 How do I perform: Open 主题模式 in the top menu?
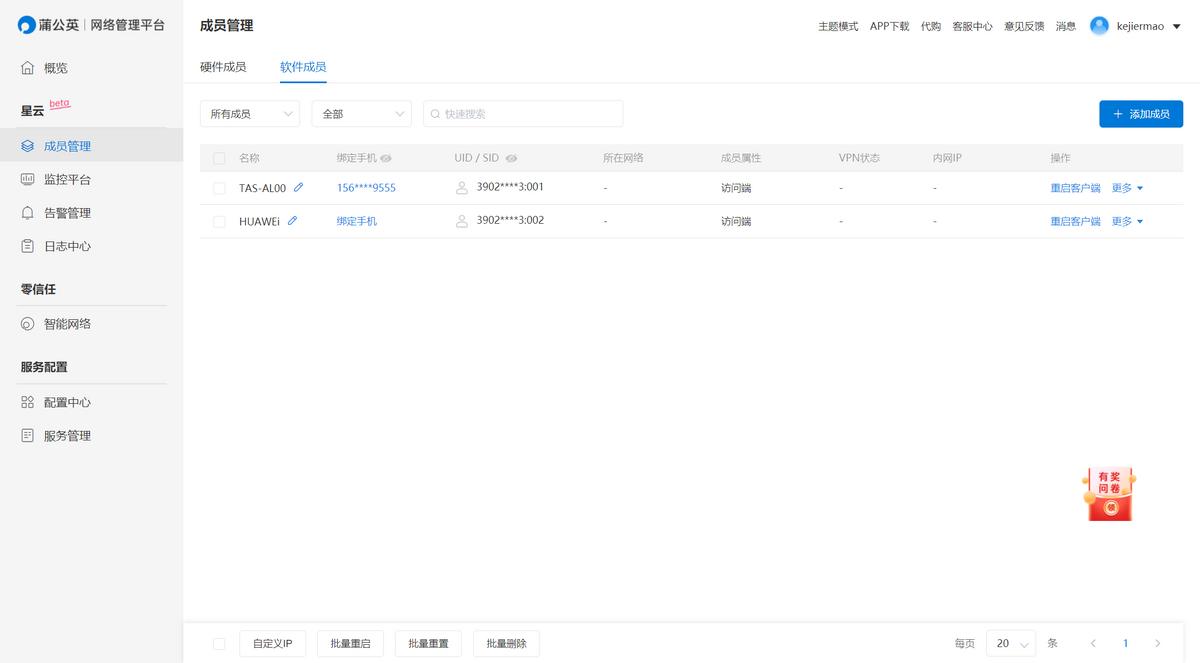click(x=838, y=26)
